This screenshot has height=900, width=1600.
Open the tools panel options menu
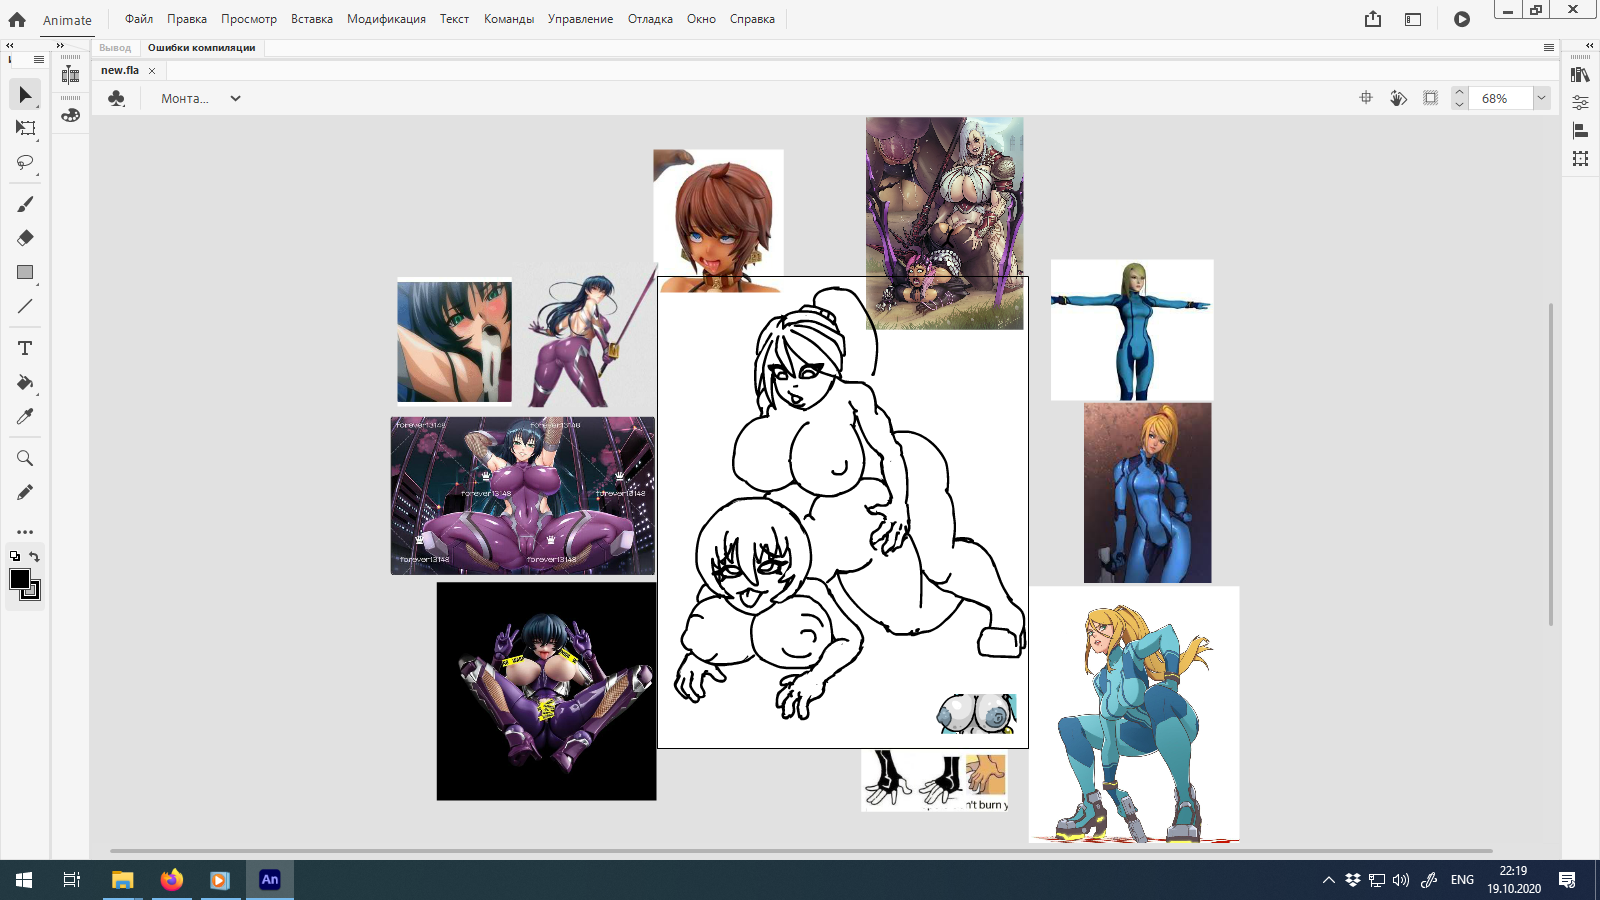click(x=39, y=60)
